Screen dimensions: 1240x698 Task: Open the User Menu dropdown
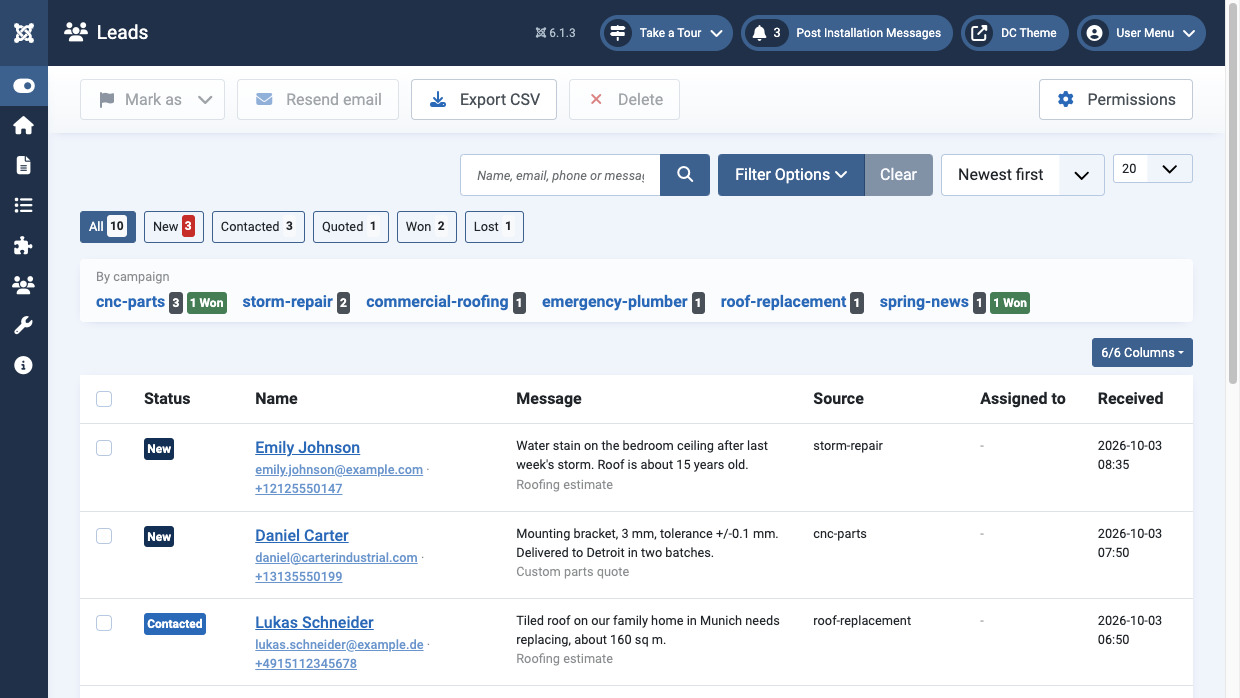pos(1141,33)
